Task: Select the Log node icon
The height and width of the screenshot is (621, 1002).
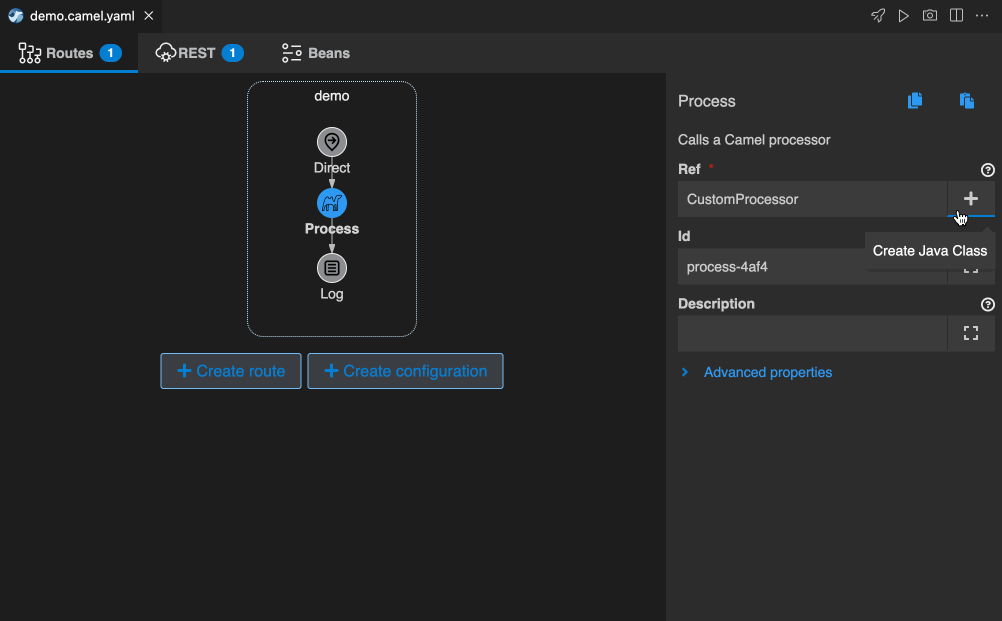Action: 332,268
